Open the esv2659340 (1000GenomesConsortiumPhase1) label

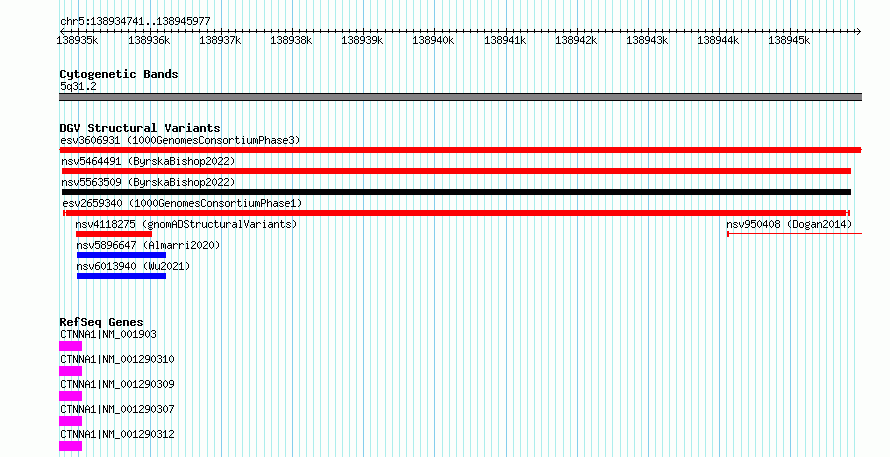pos(182,203)
